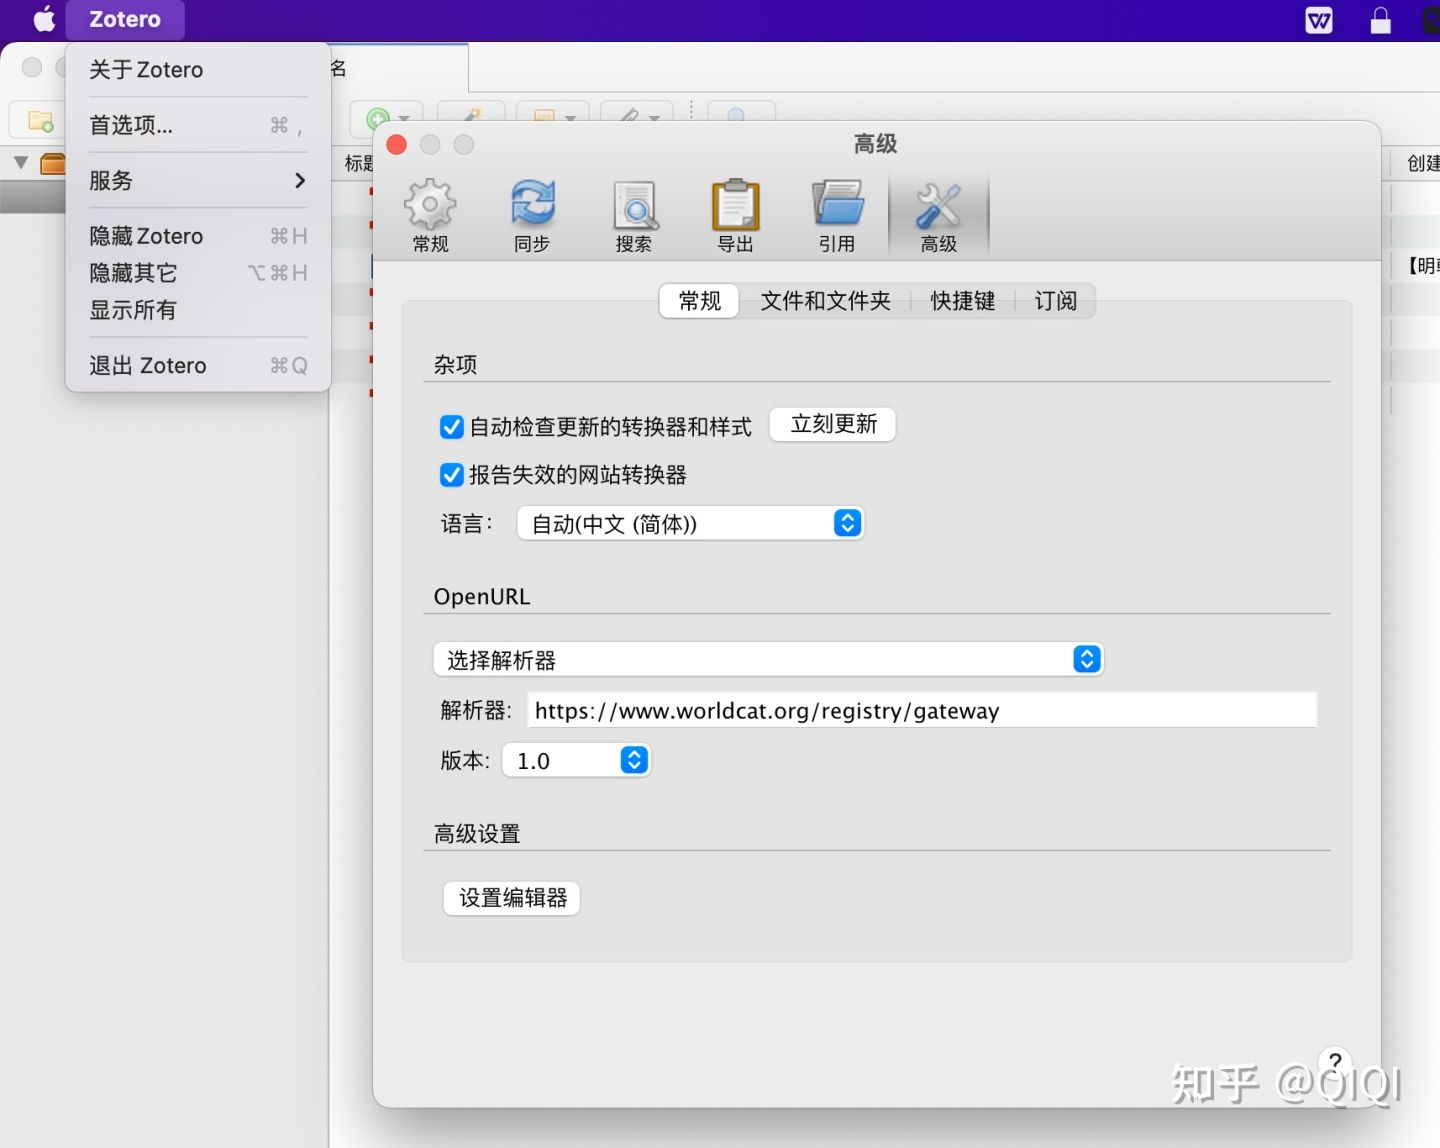
Task: Select the 高级 Advanced preferences pane
Action: pyautogui.click(x=939, y=215)
